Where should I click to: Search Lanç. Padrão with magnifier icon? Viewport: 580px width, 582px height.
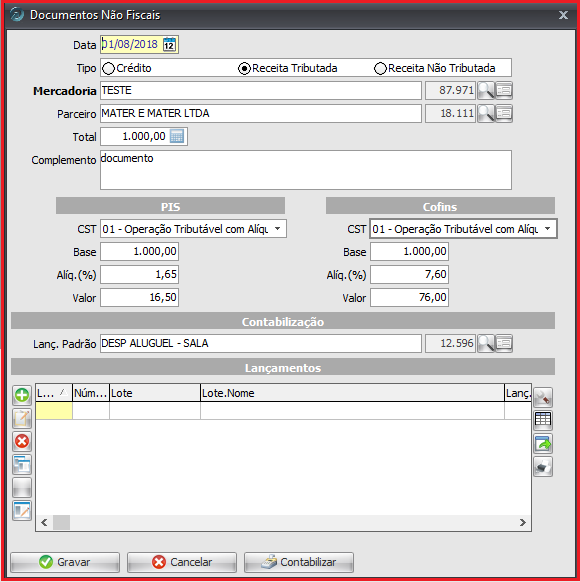pyautogui.click(x=486, y=343)
